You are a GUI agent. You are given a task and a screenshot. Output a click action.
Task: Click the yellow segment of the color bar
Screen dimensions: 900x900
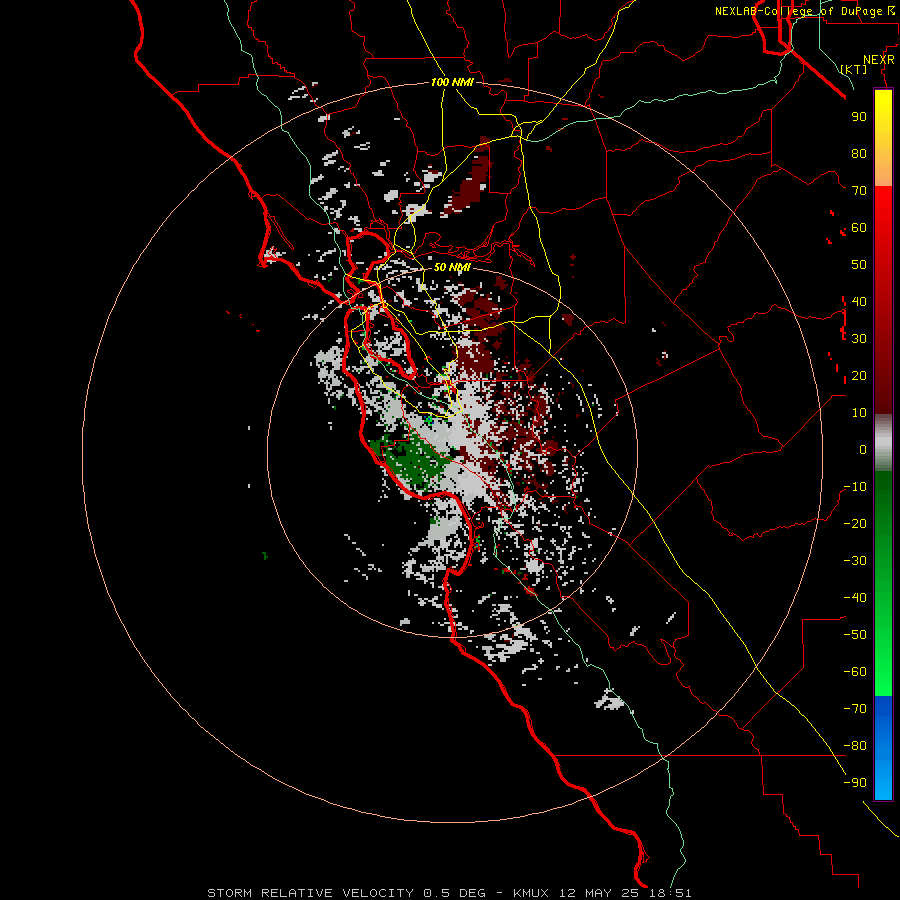point(883,138)
